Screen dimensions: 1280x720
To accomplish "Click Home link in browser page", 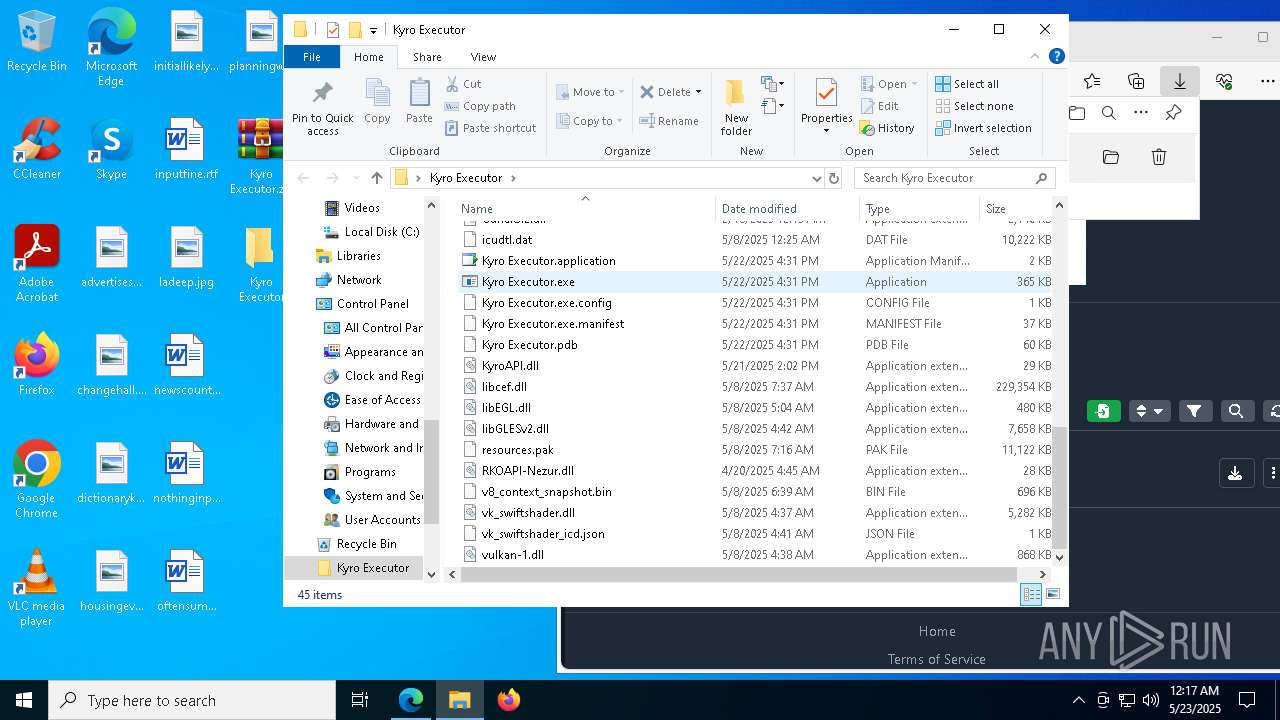I will 937,631.
